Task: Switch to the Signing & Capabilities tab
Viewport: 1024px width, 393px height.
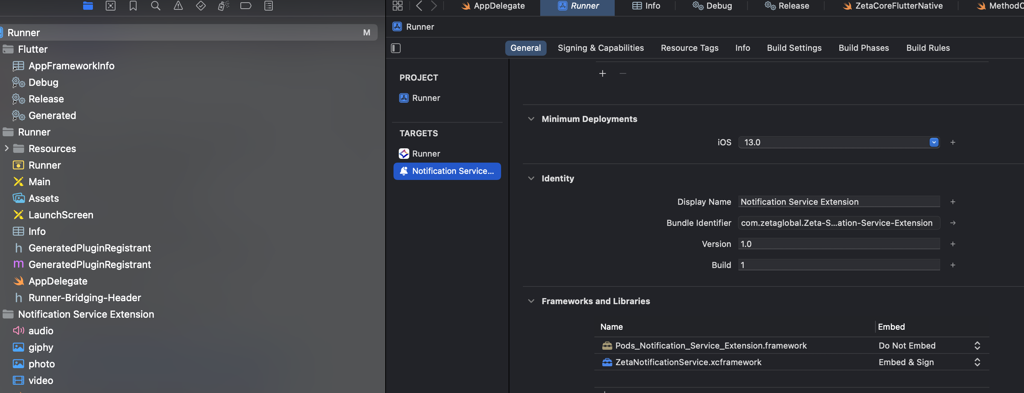Action: click(601, 48)
